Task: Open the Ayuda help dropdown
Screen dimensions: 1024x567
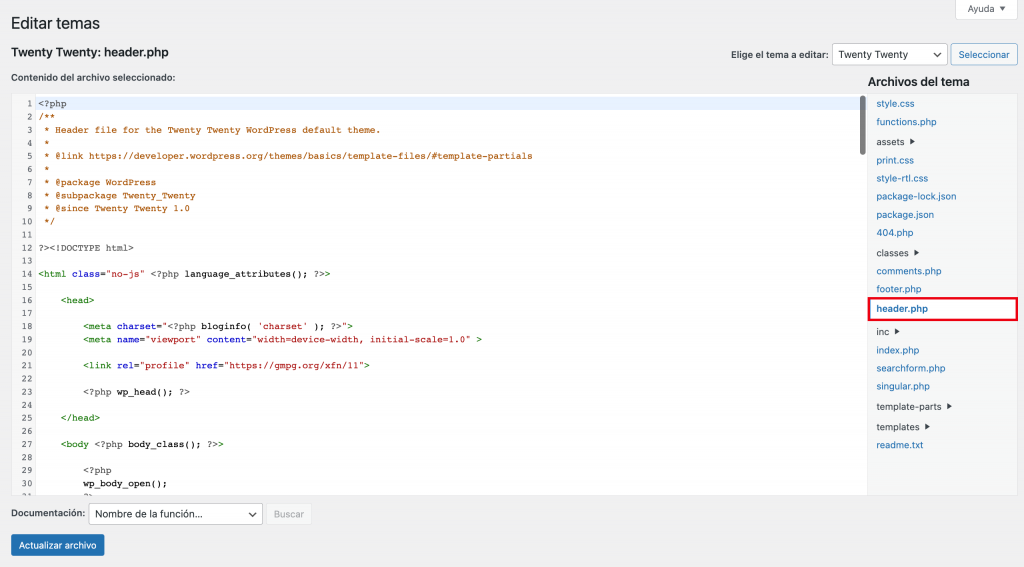Action: [x=987, y=9]
